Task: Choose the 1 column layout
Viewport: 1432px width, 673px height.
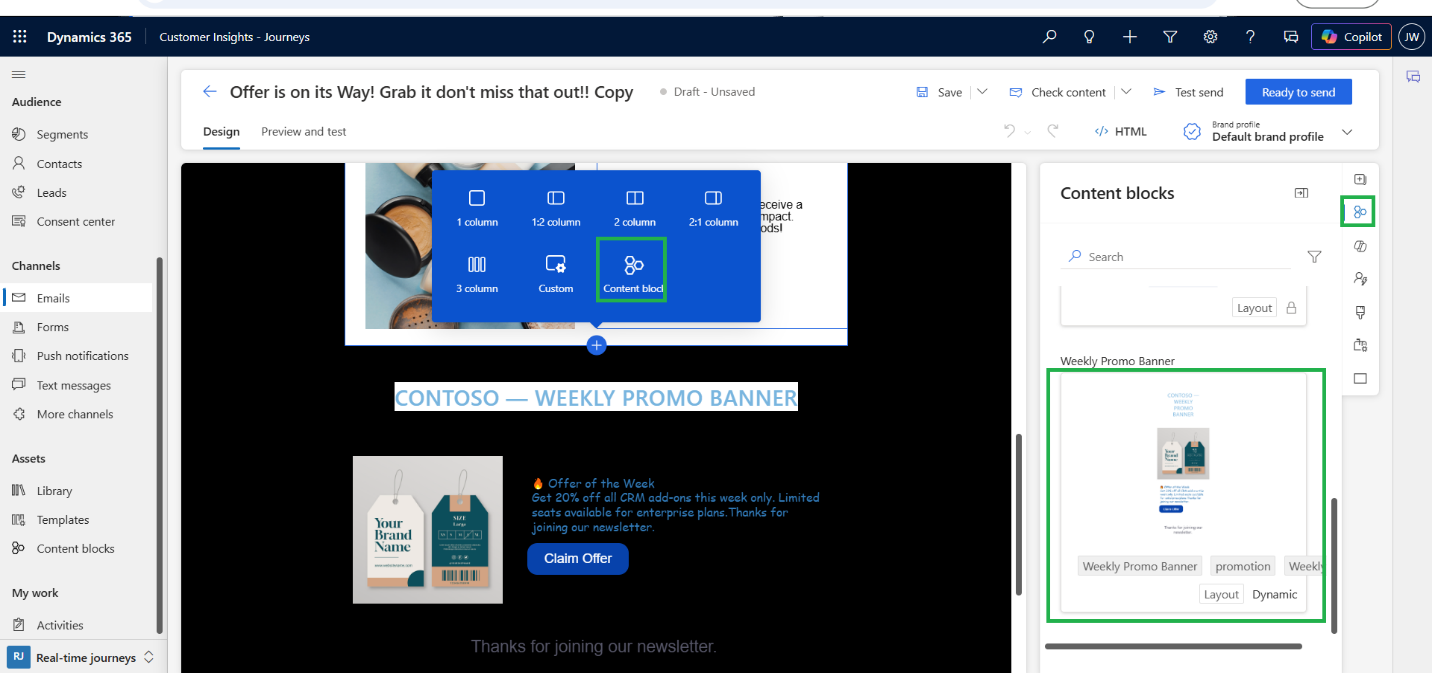Action: pyautogui.click(x=477, y=208)
